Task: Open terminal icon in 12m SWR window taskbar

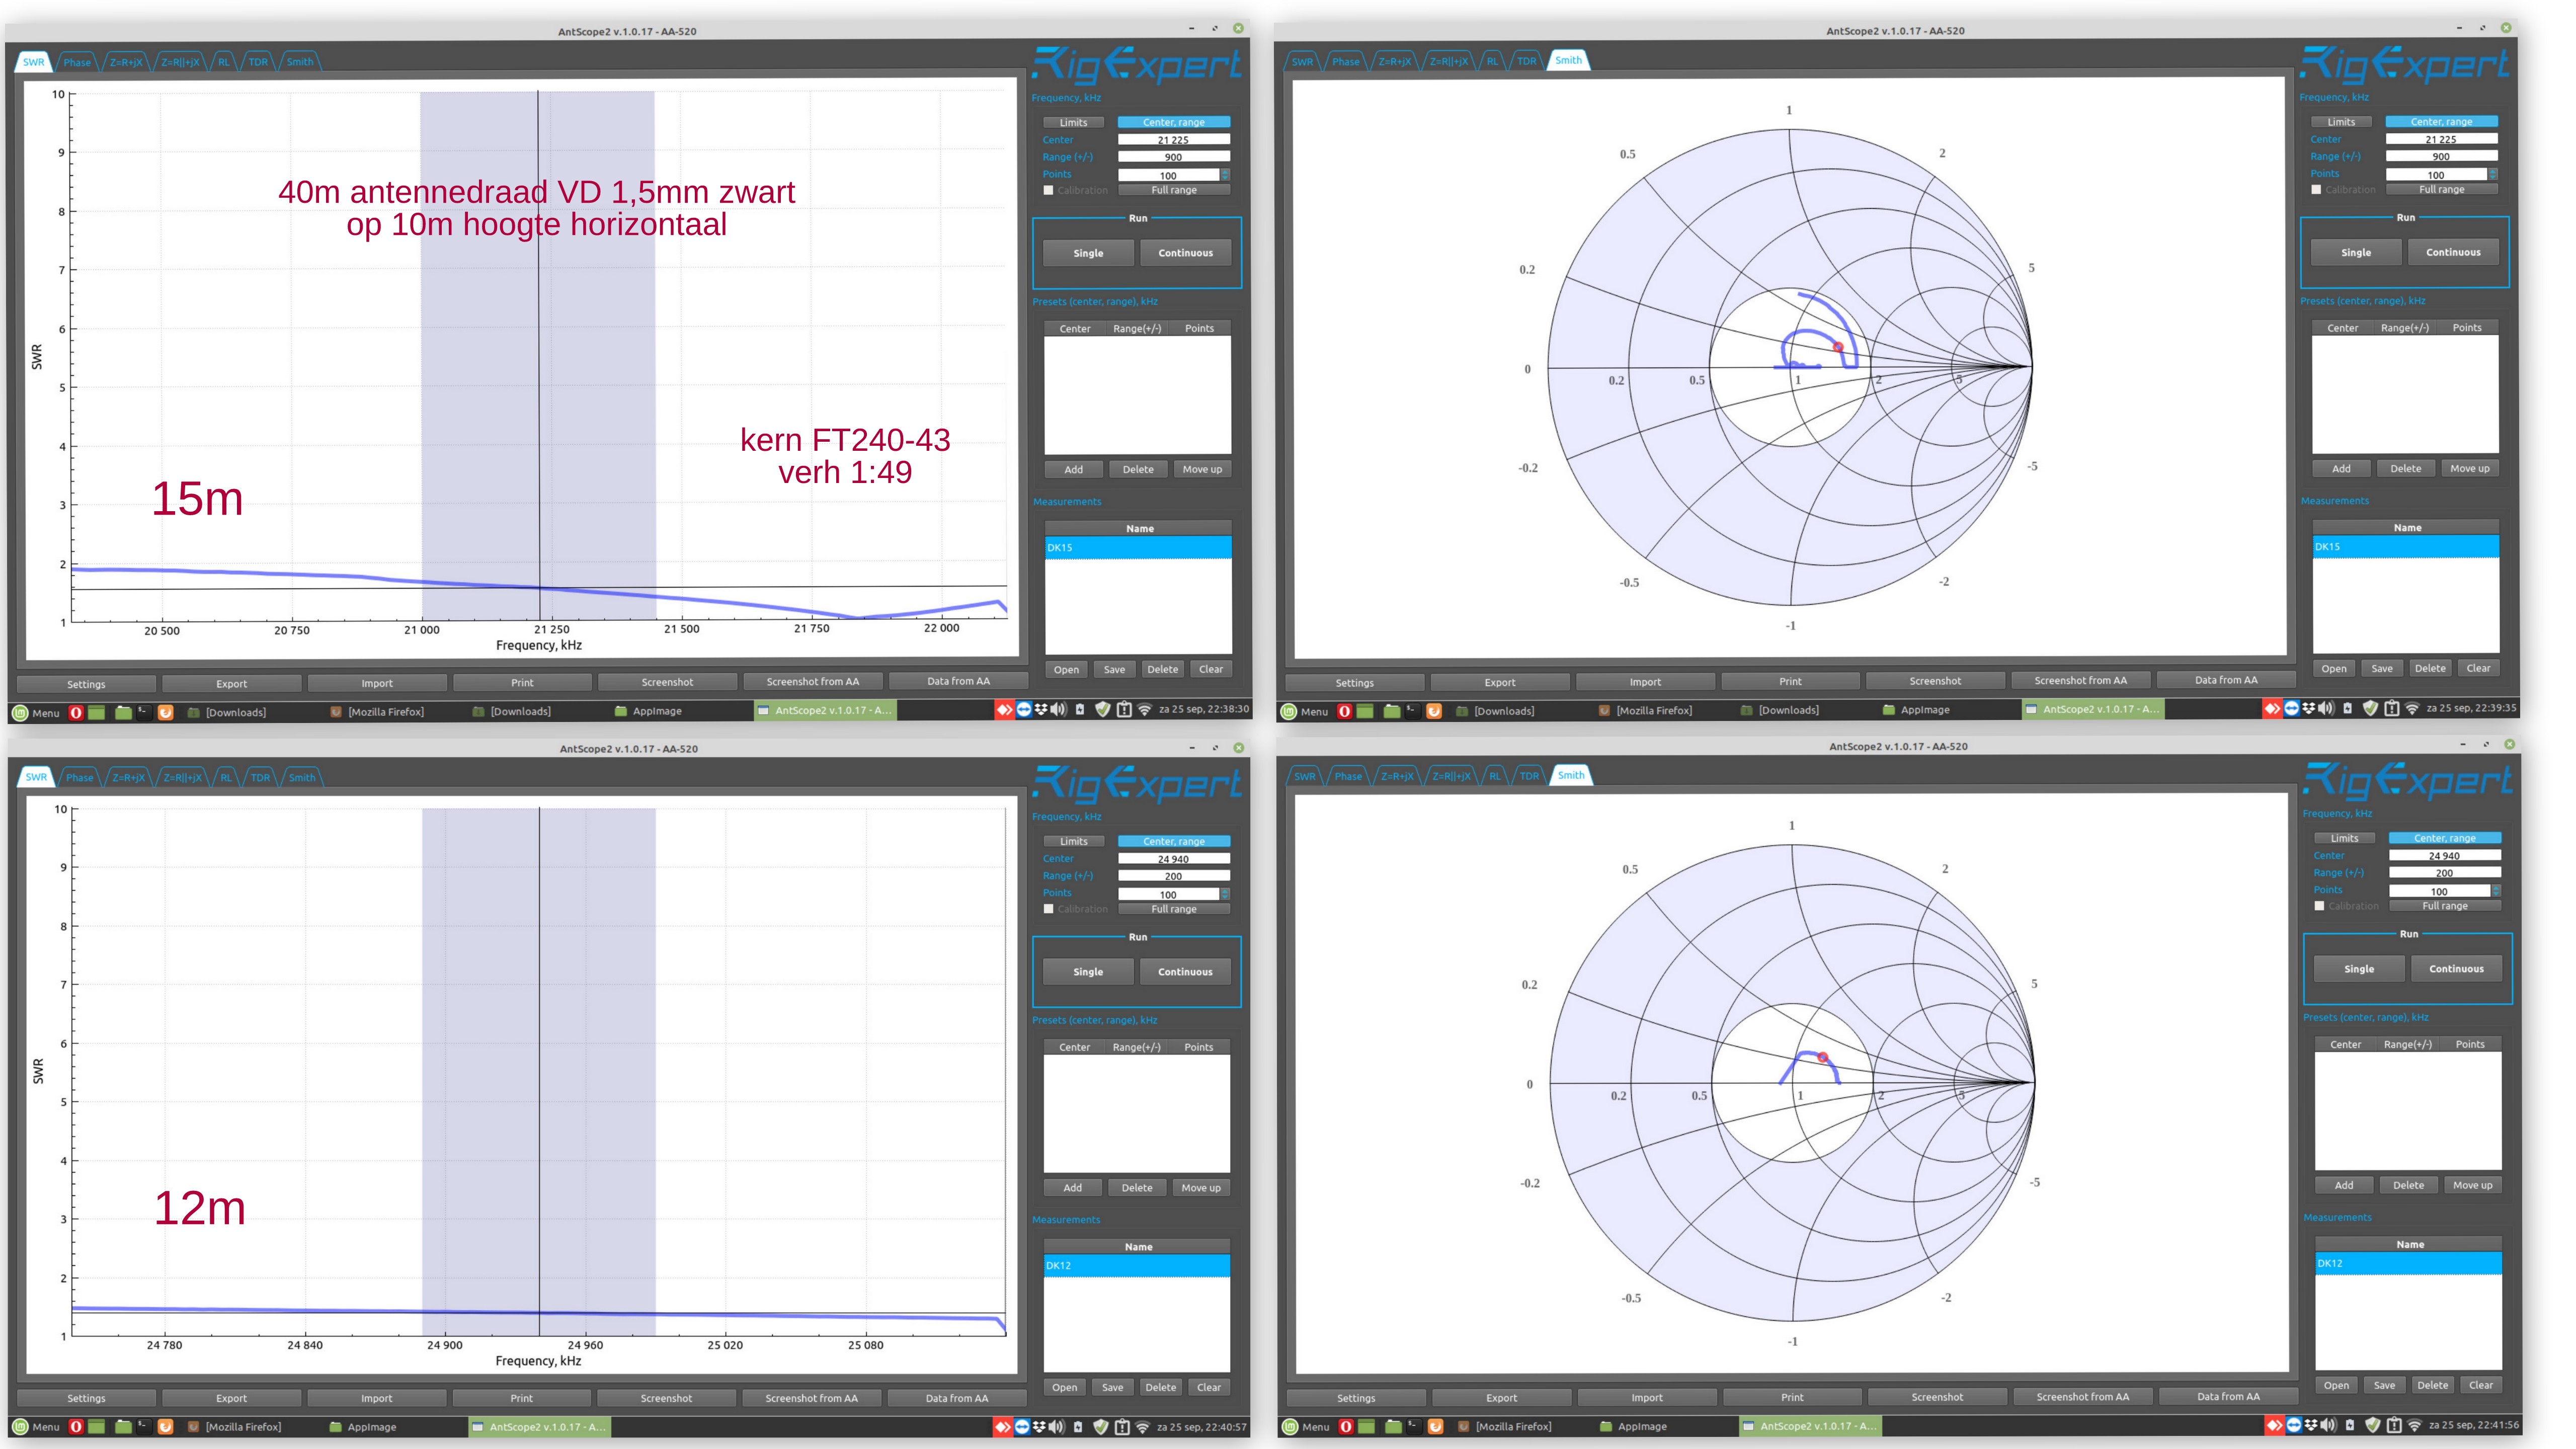Action: 144,1427
